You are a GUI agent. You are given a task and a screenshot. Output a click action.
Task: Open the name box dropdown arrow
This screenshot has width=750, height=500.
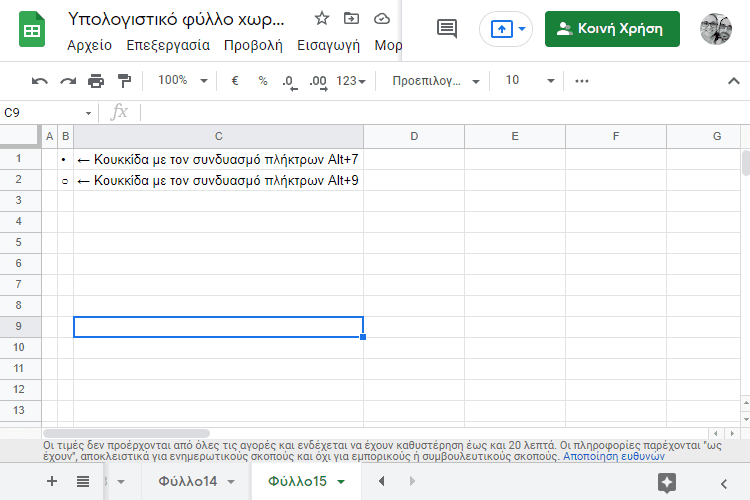tap(88, 113)
